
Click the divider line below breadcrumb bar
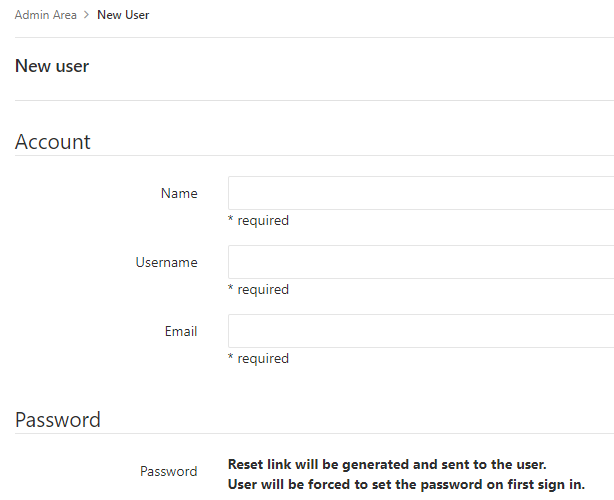point(314,38)
